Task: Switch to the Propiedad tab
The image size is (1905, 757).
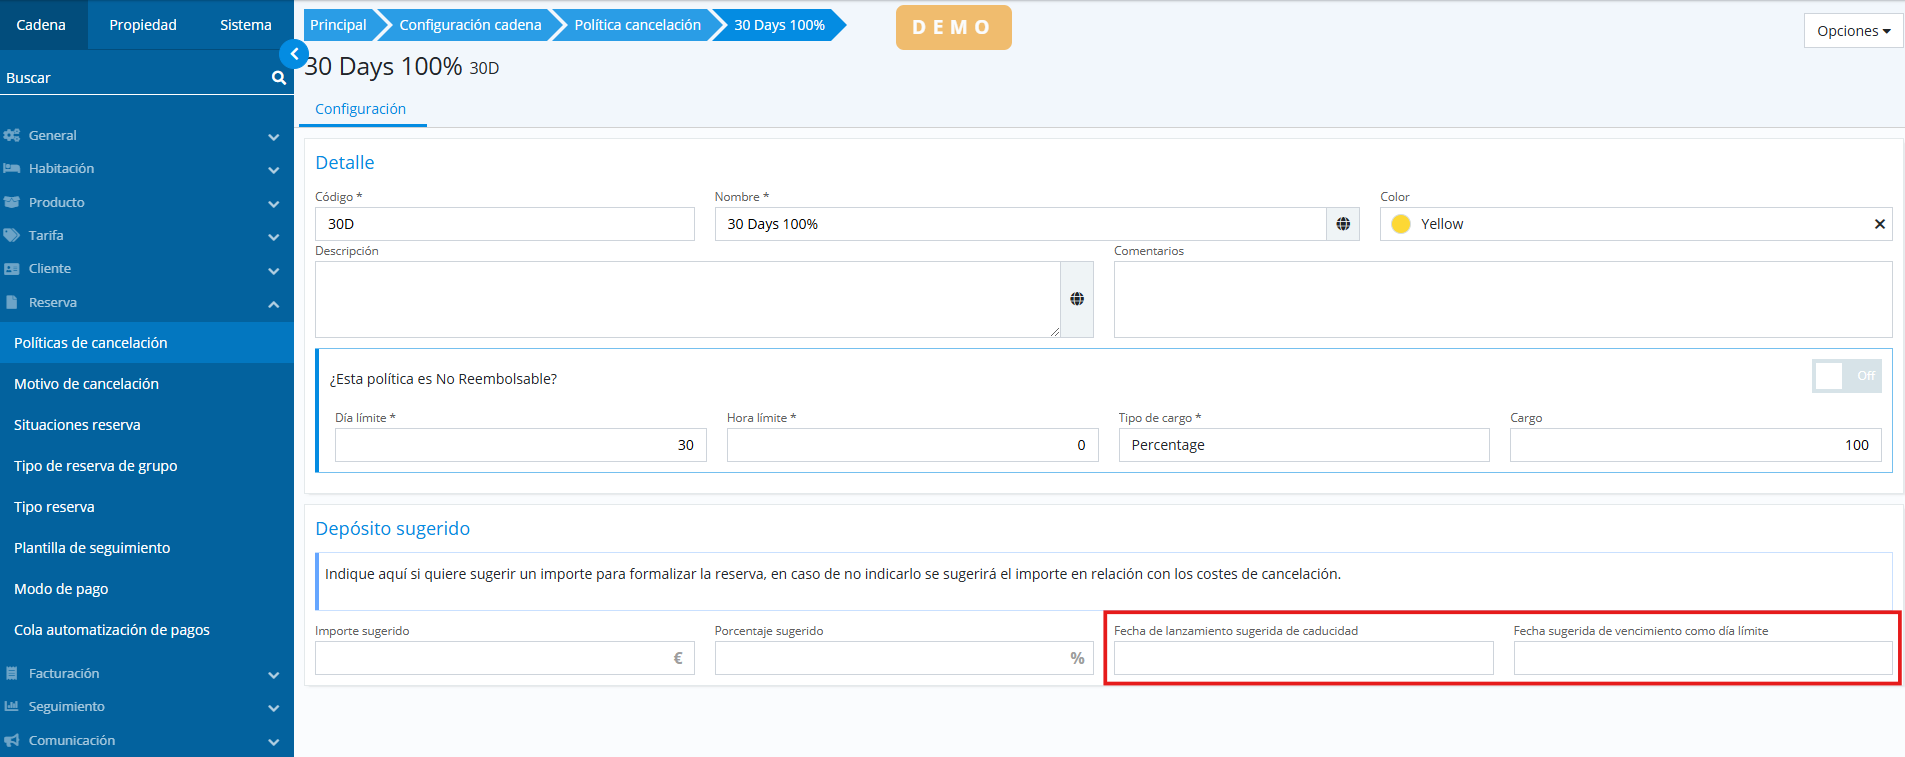Action: click(x=143, y=25)
